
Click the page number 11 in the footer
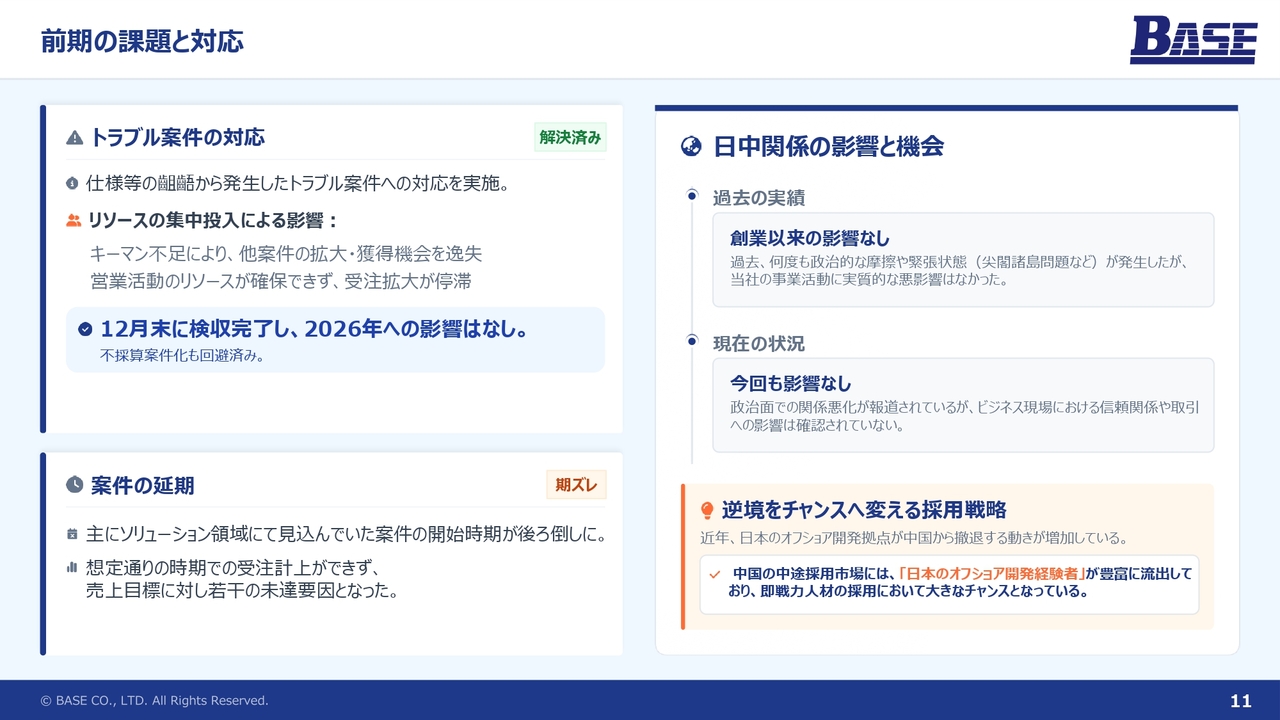click(1240, 701)
